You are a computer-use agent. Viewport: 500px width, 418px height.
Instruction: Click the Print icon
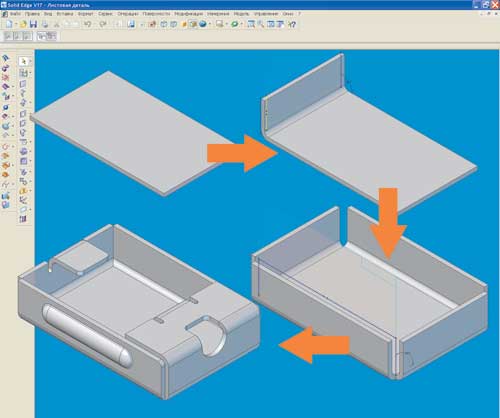[x=45, y=24]
